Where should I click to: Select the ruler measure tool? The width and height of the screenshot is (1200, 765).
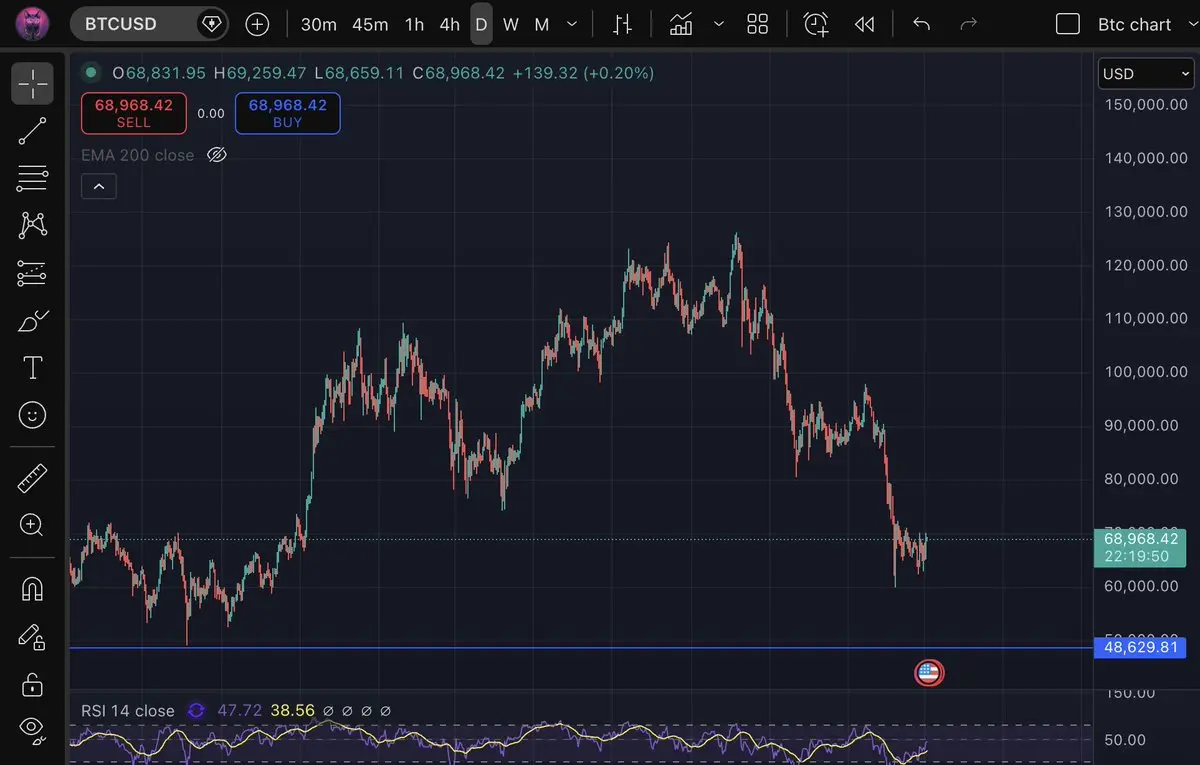point(32,478)
